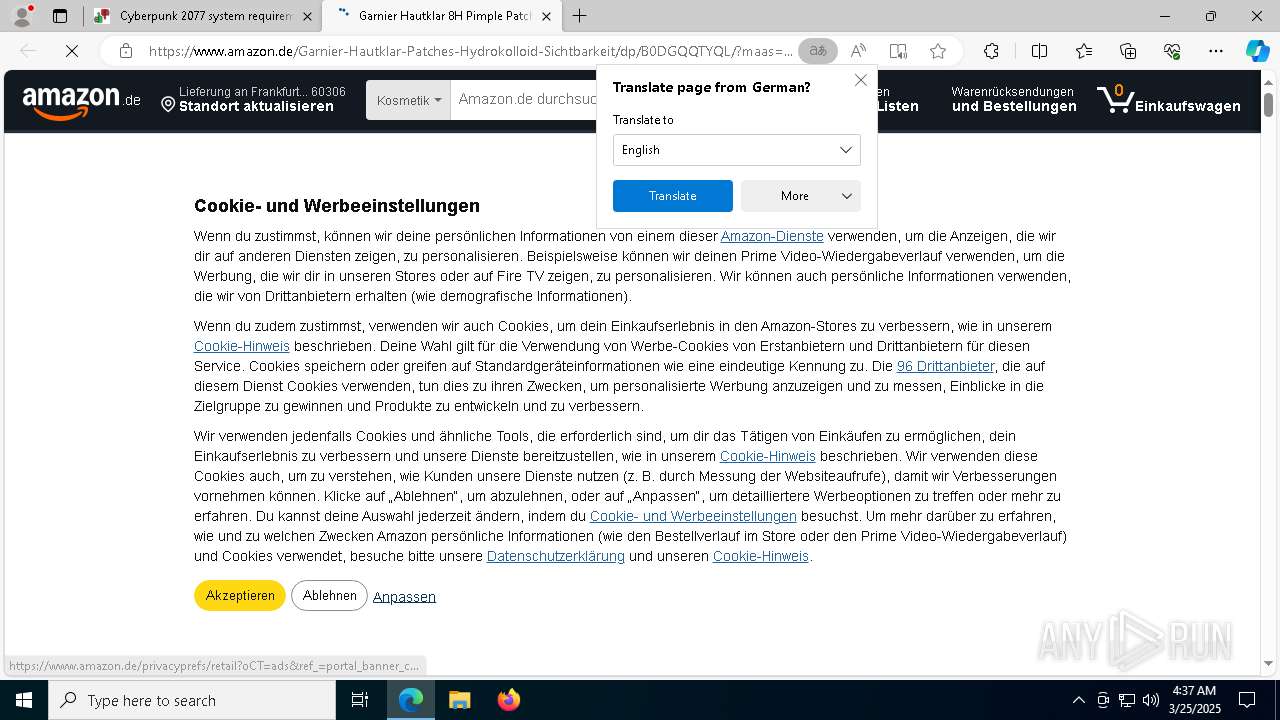The width and height of the screenshot is (1280, 720).
Task: Close the translate popup
Action: (860, 80)
